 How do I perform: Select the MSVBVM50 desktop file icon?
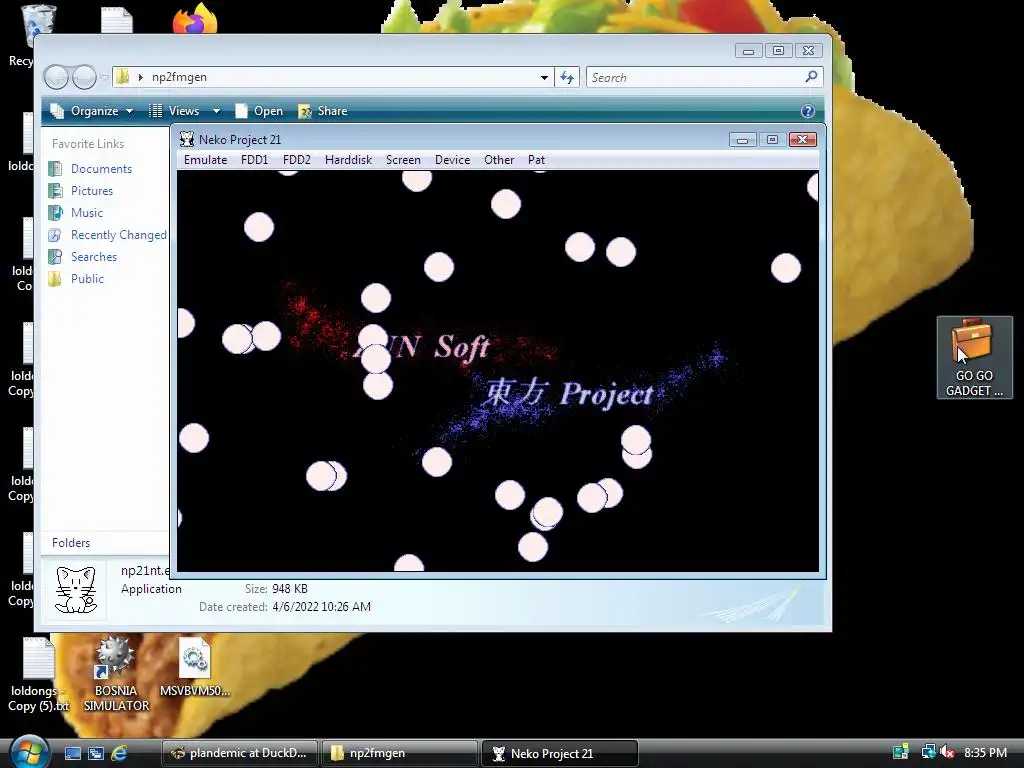click(x=195, y=667)
